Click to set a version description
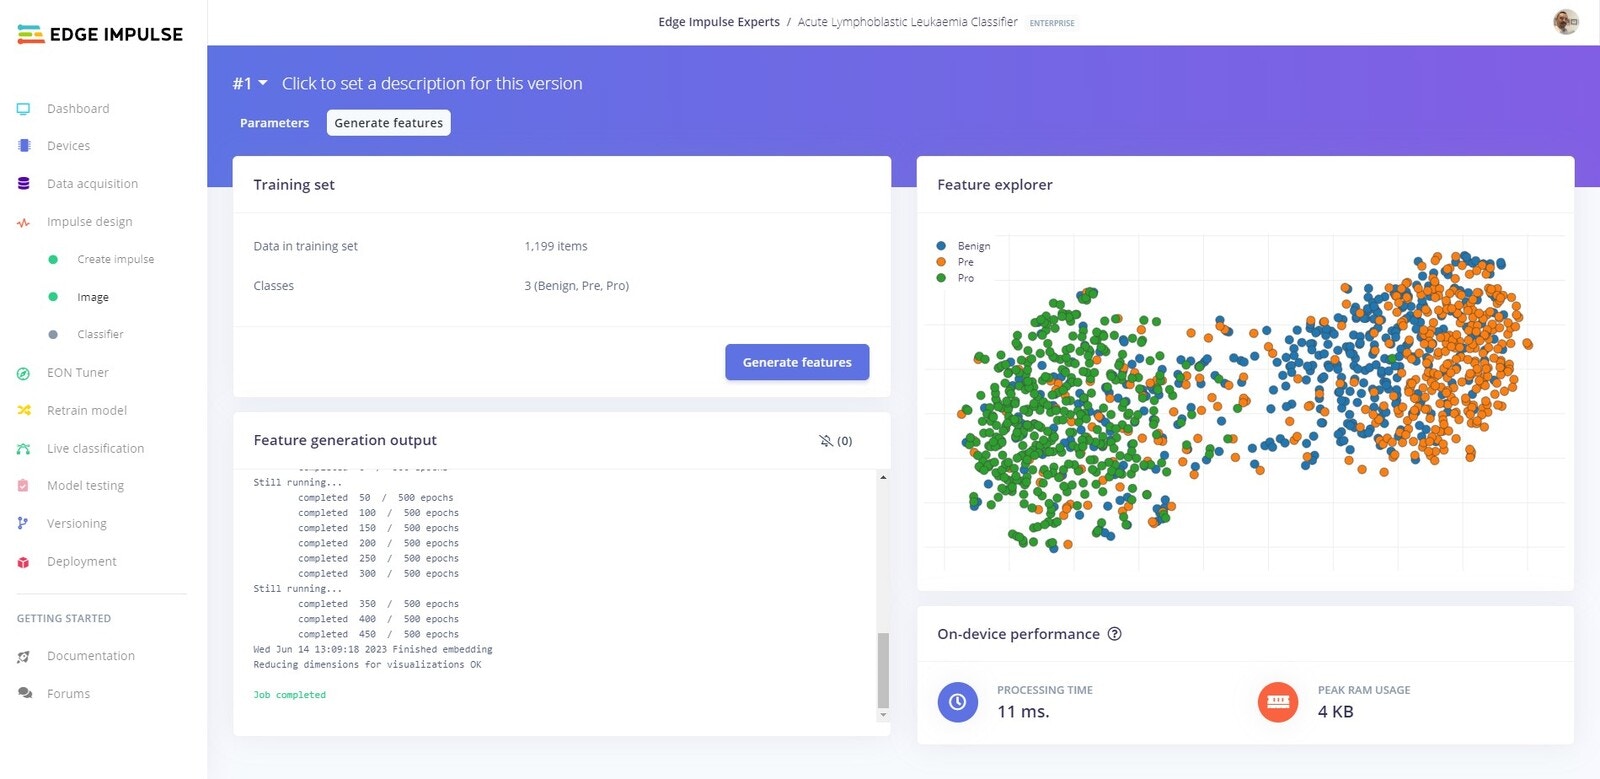Viewport: 1600px width, 779px height. (432, 84)
